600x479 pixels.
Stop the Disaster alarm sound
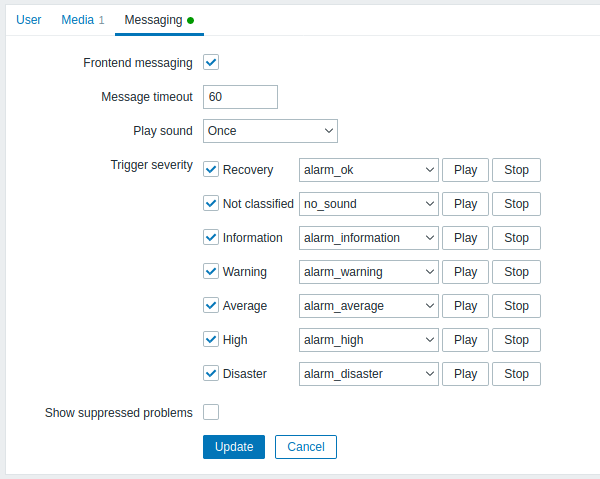[516, 374]
